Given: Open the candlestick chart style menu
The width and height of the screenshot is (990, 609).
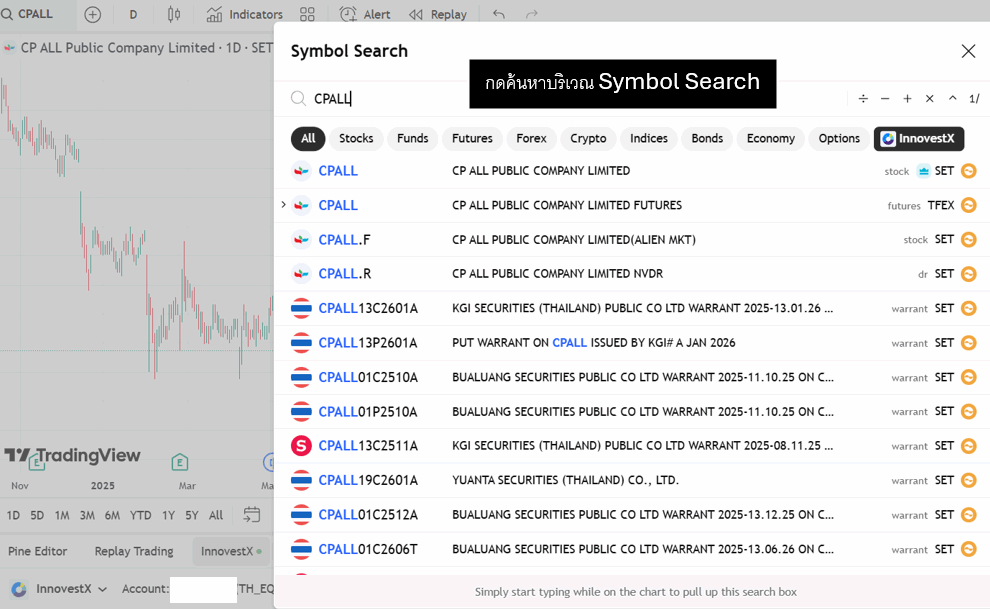Looking at the screenshot, I should tap(174, 14).
